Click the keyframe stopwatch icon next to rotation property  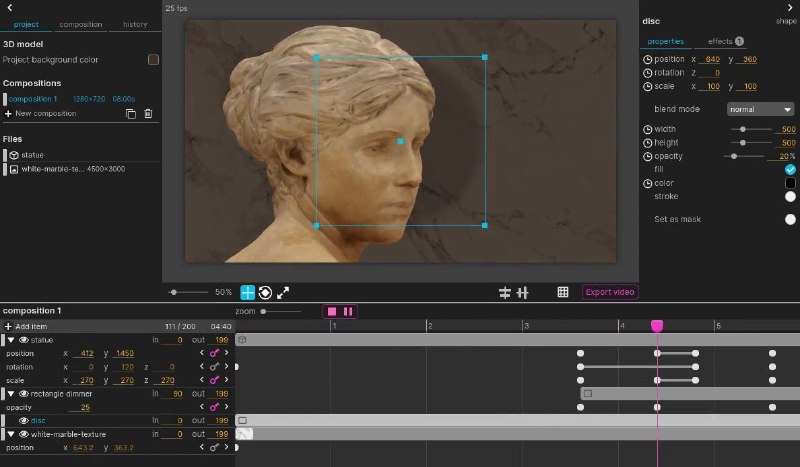pyautogui.click(x=647, y=73)
